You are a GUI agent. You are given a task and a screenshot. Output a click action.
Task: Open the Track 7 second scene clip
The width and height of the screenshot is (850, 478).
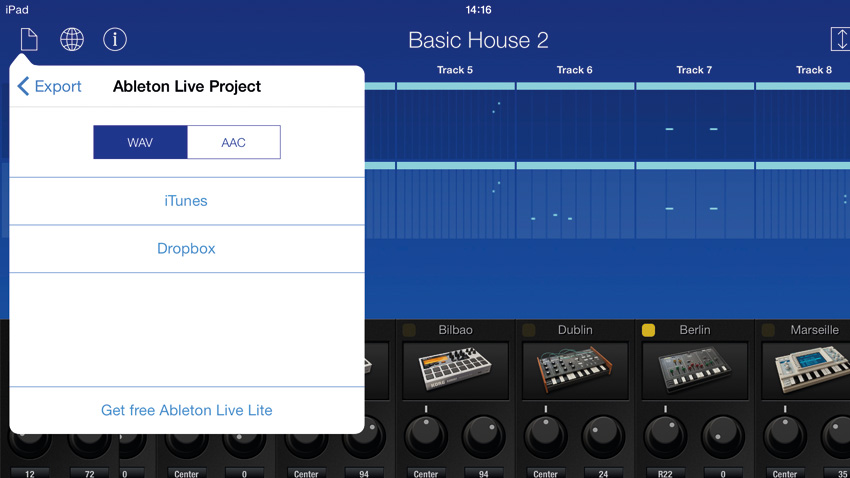pyautogui.click(x=695, y=201)
